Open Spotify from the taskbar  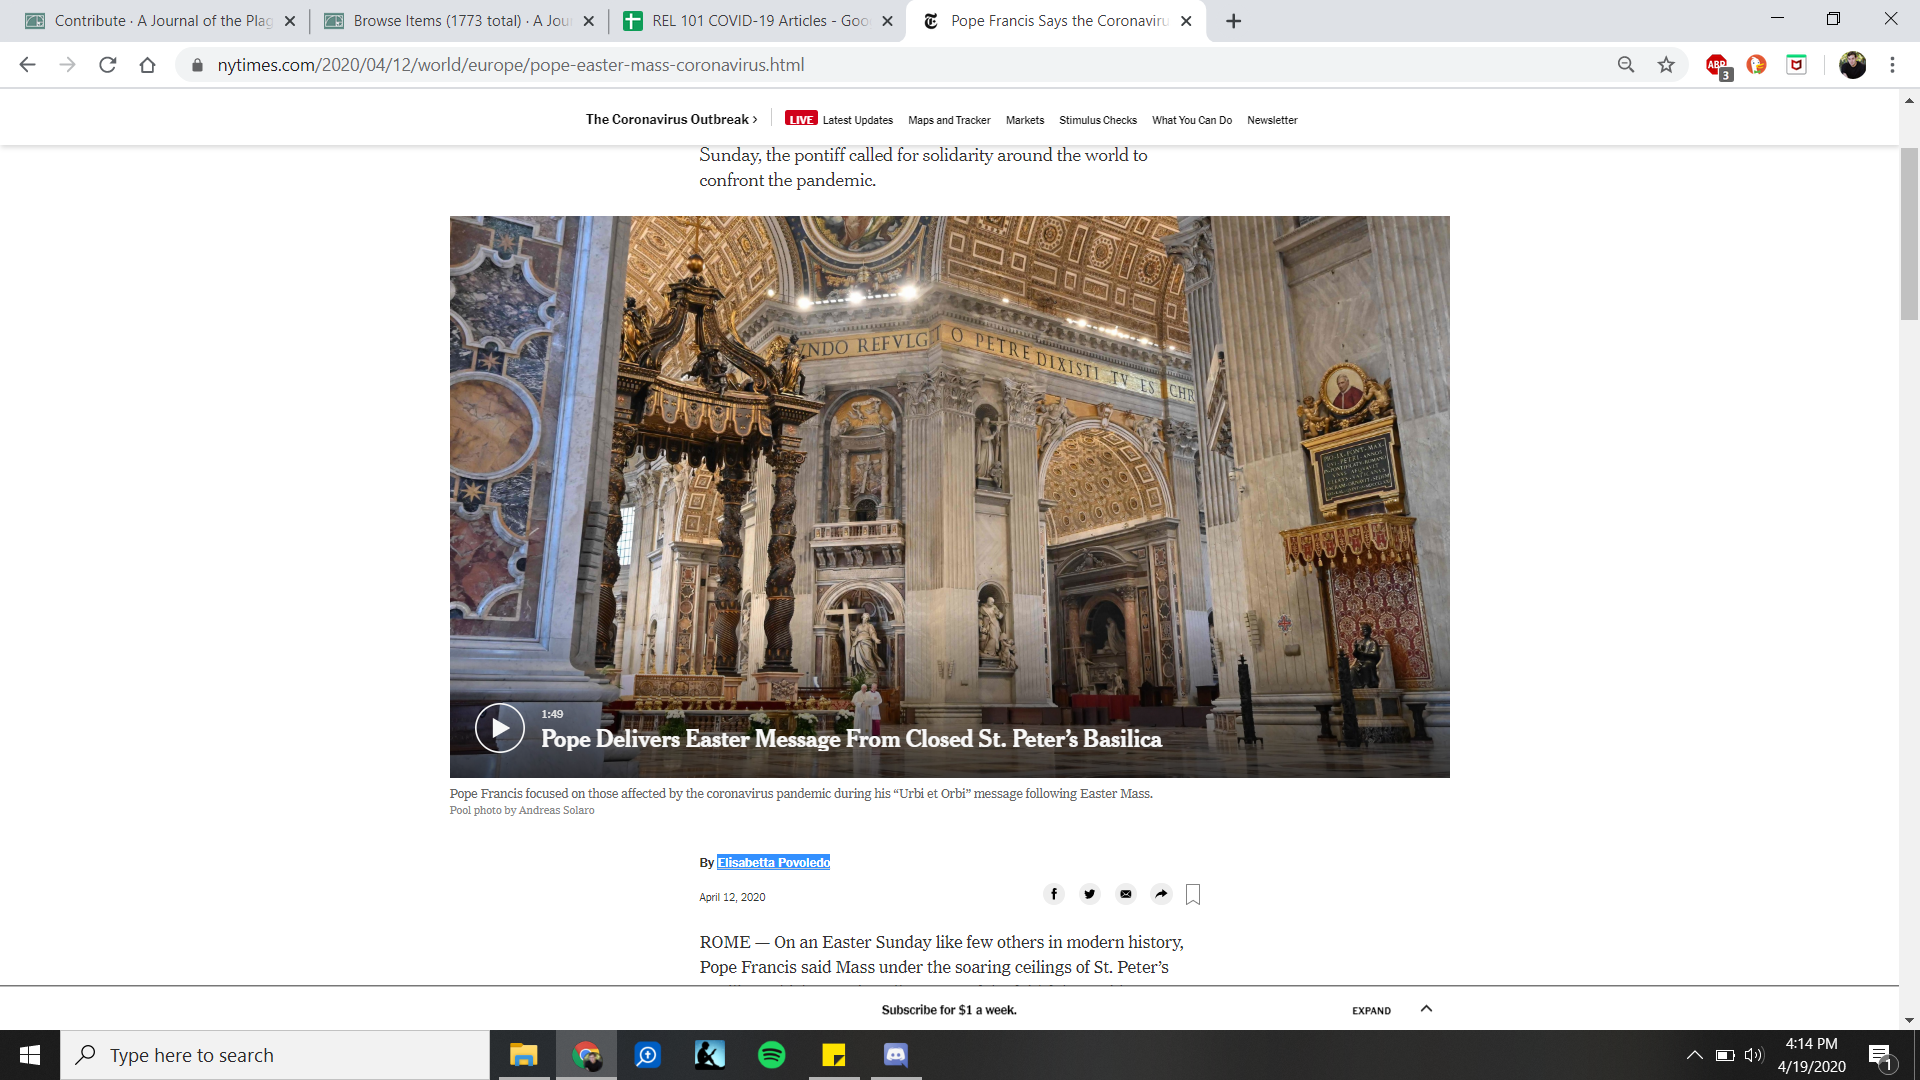point(772,1055)
